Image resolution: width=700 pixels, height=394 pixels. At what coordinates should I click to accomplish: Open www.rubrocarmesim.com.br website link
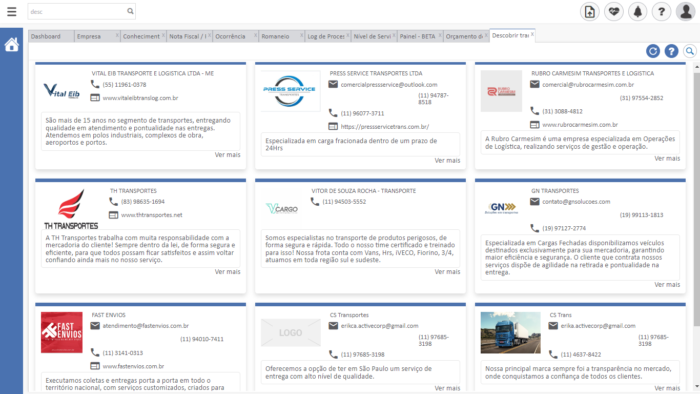(580, 124)
